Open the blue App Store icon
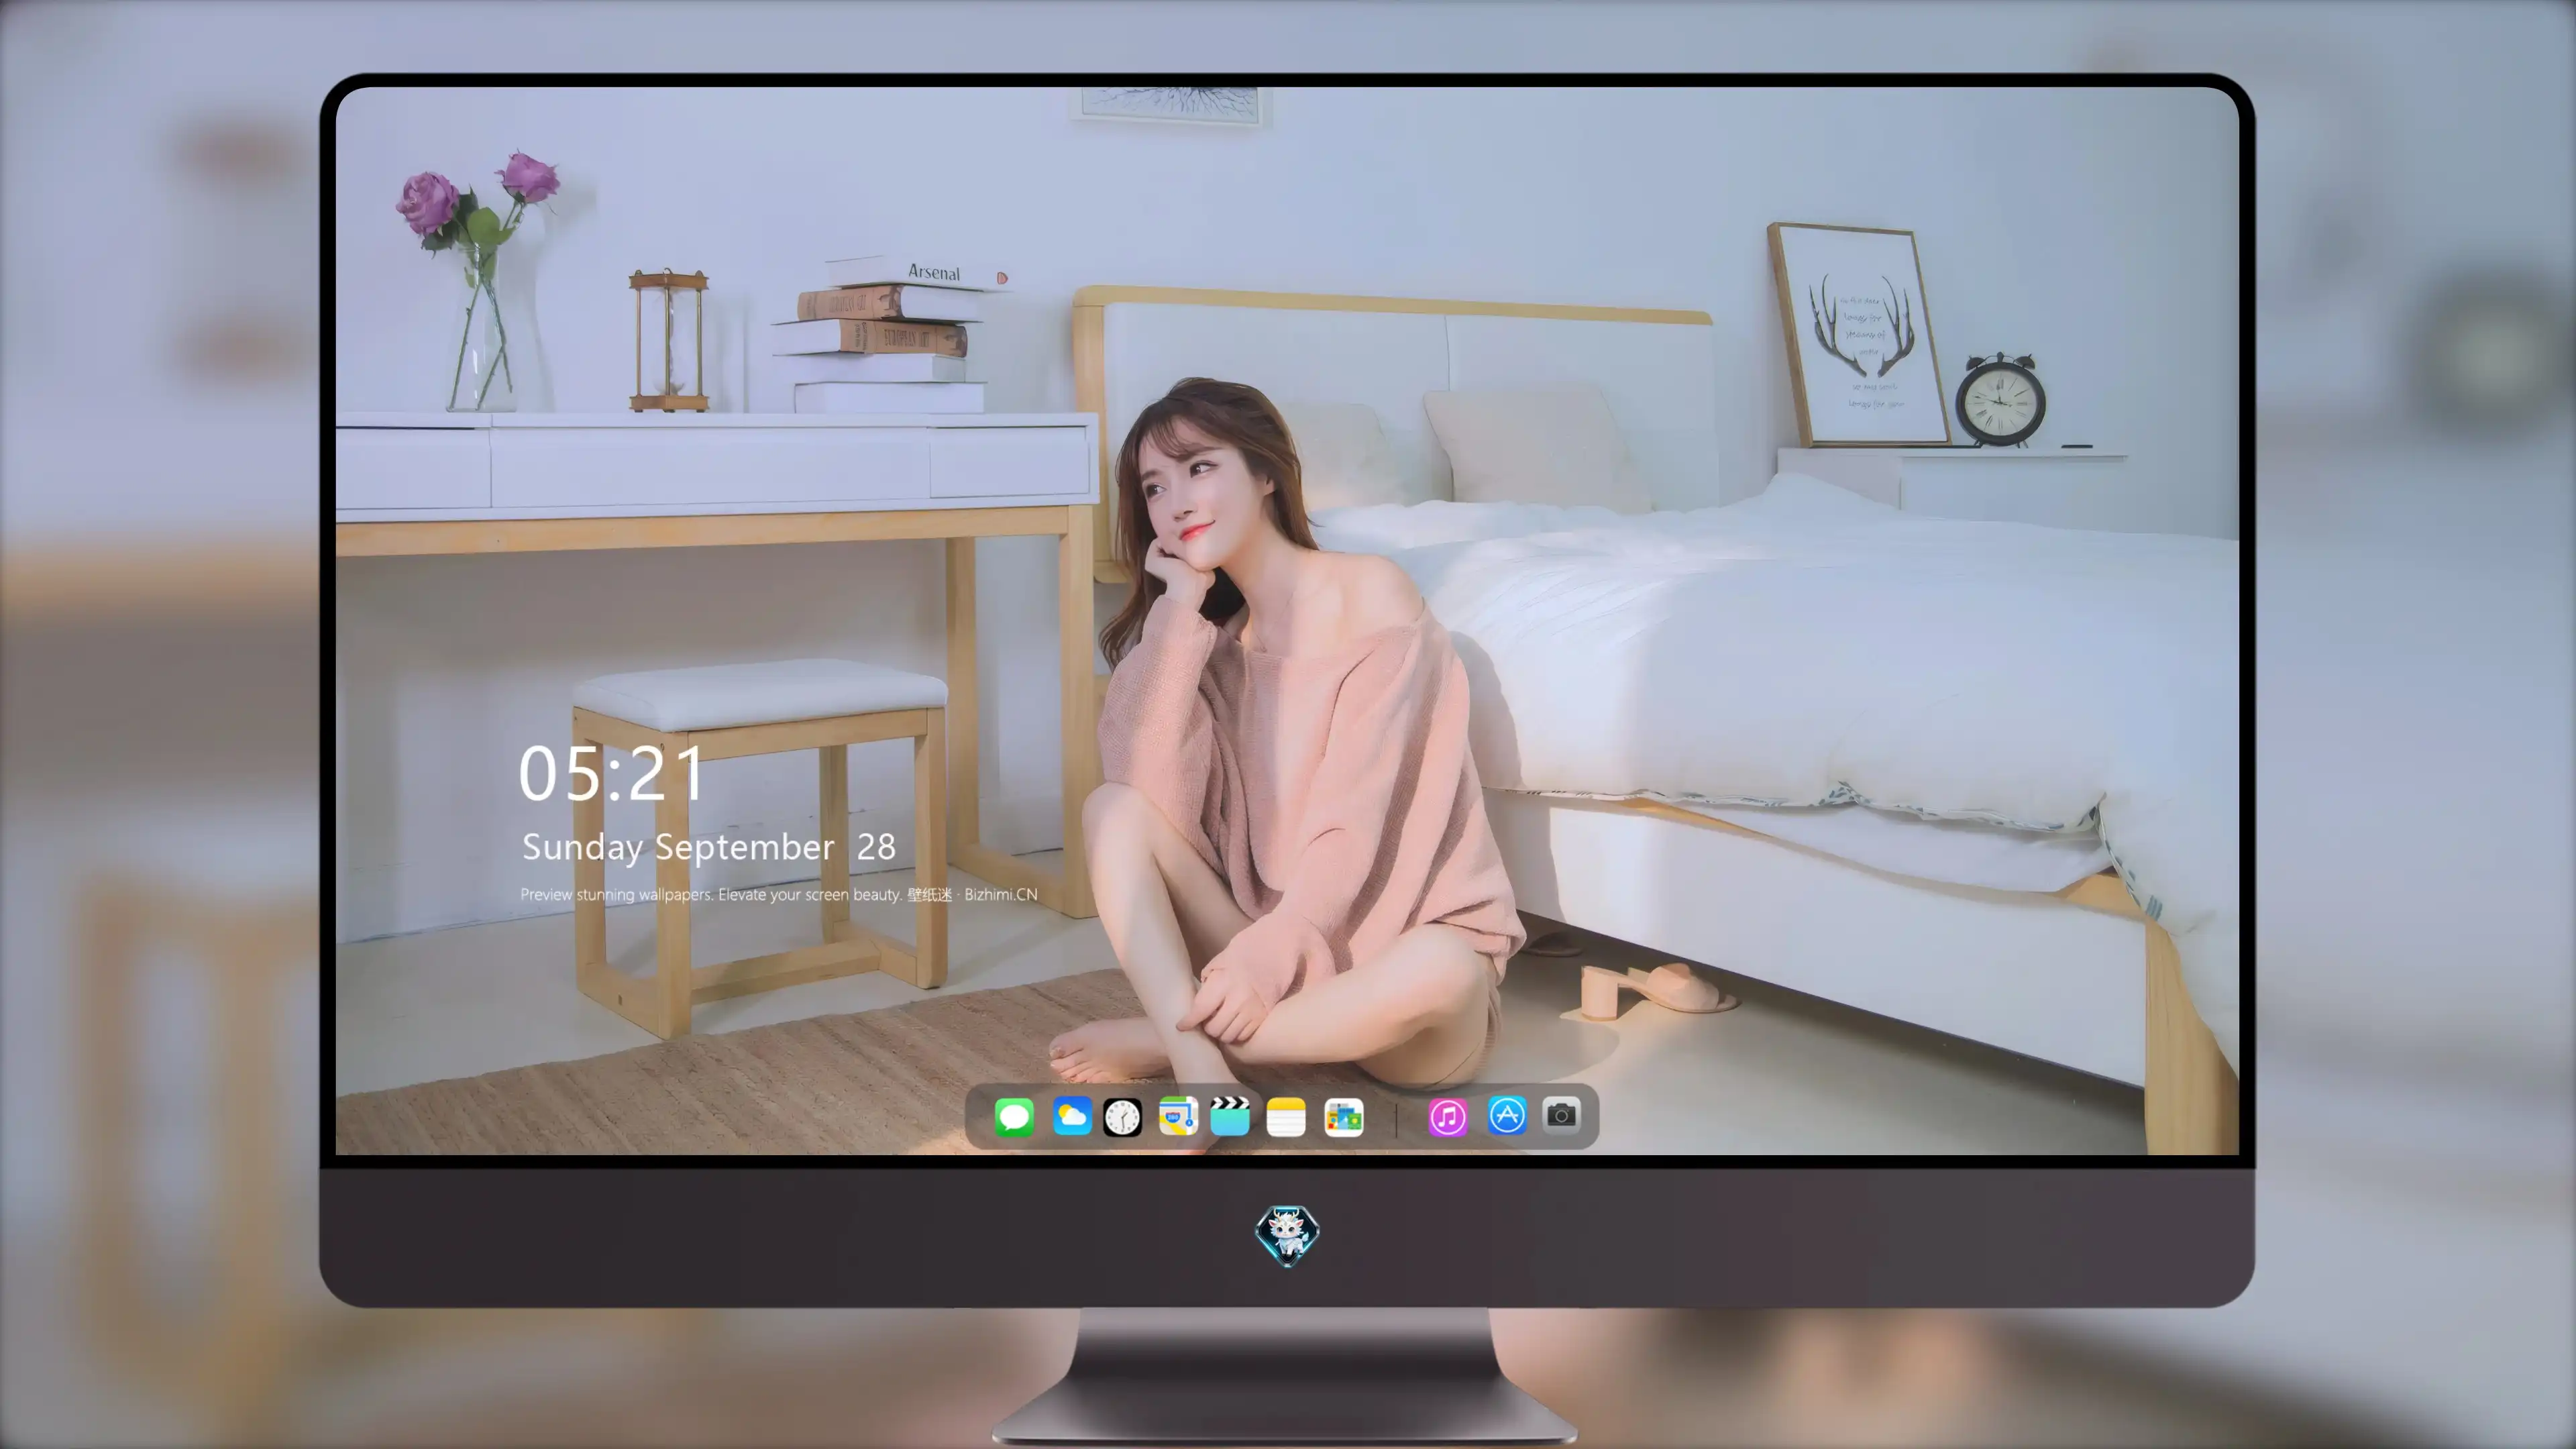Image resolution: width=2576 pixels, height=1449 pixels. (1507, 1115)
